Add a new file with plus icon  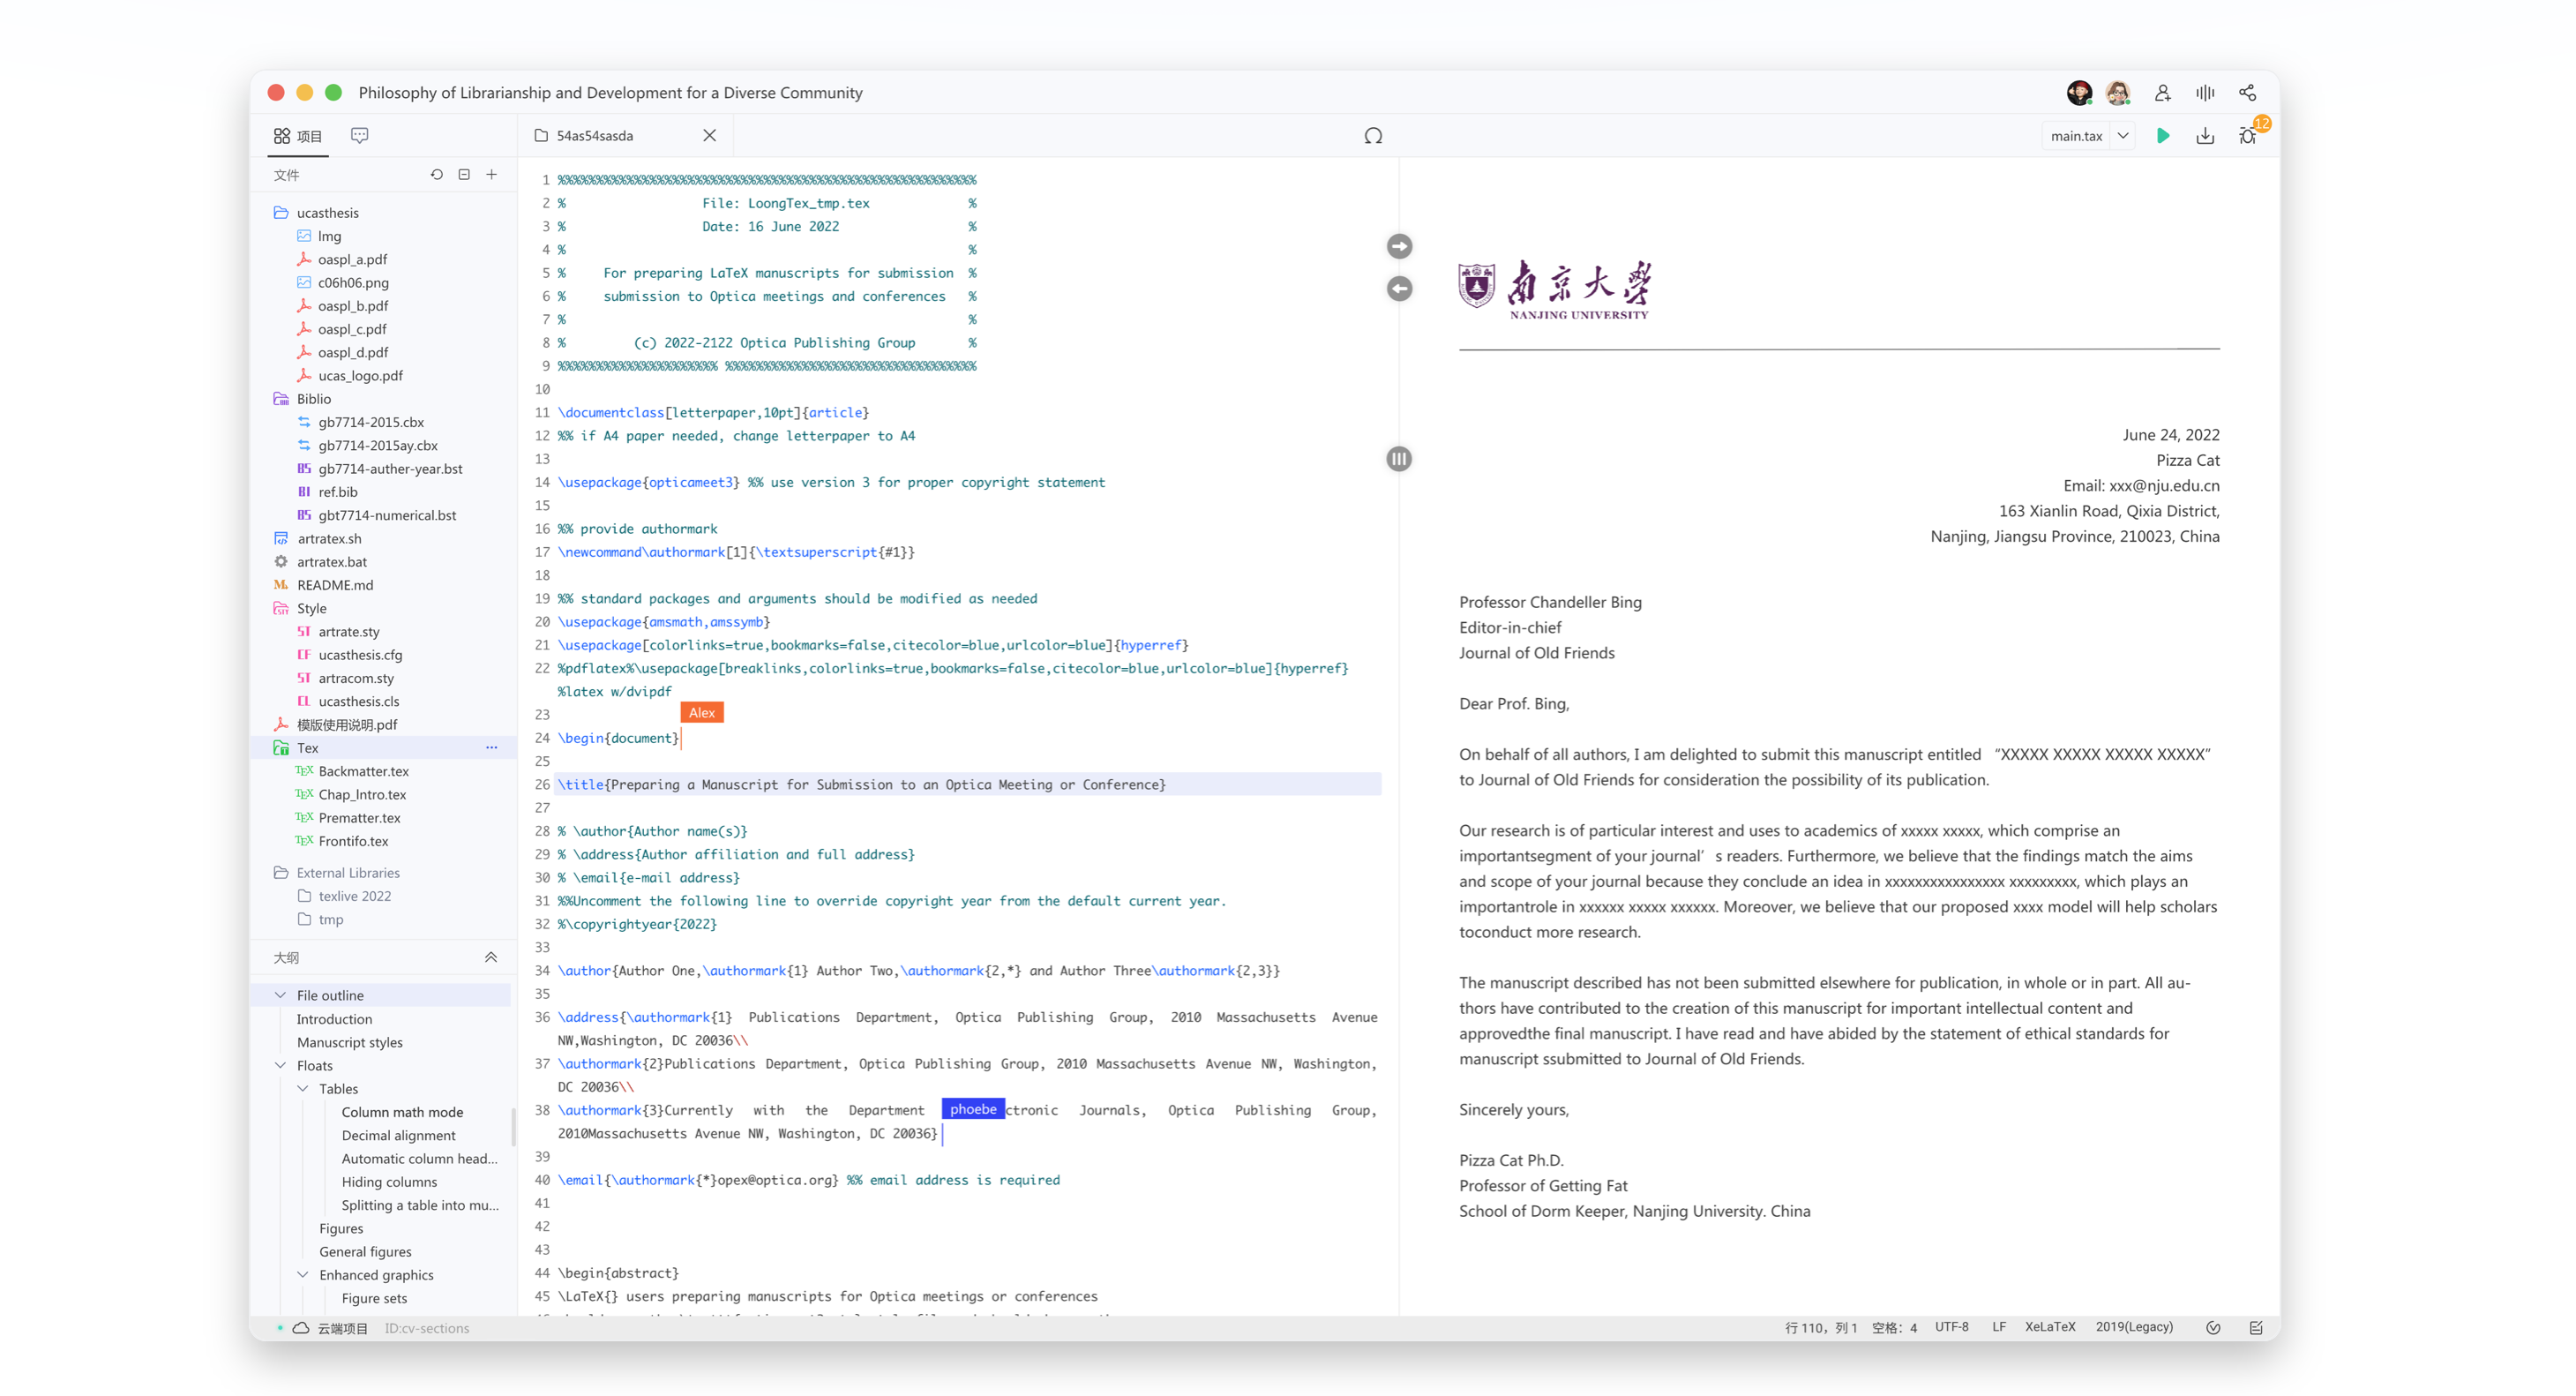[x=492, y=174]
